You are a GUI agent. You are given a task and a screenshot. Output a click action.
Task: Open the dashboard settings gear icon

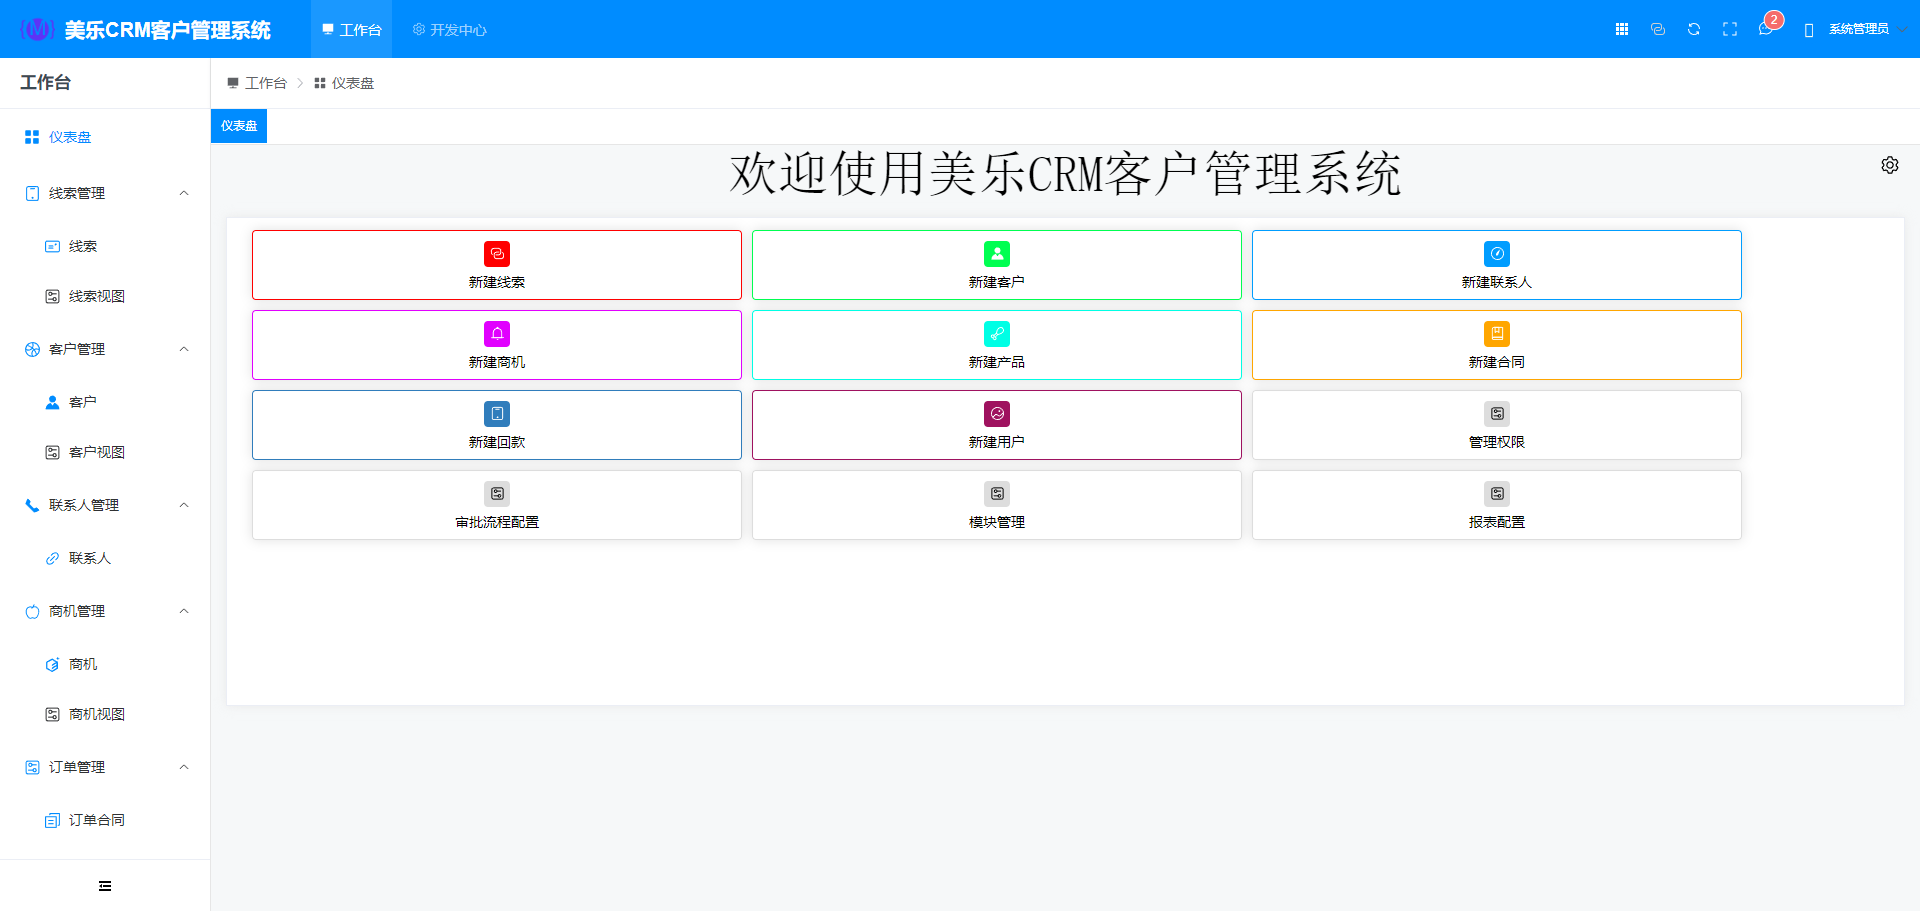click(x=1890, y=165)
